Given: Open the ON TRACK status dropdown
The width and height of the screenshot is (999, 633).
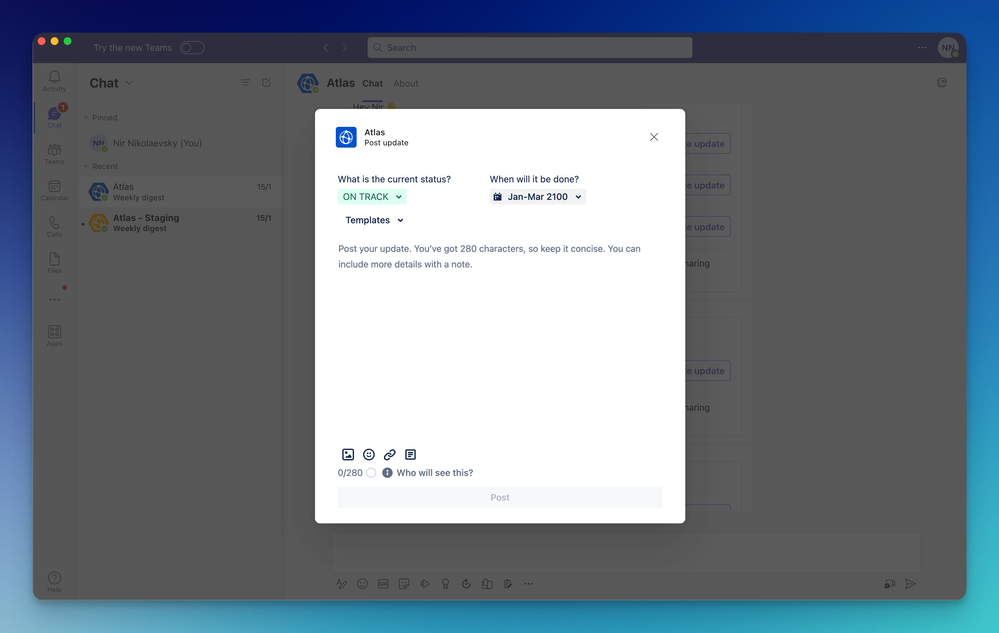Looking at the screenshot, I should coord(372,197).
